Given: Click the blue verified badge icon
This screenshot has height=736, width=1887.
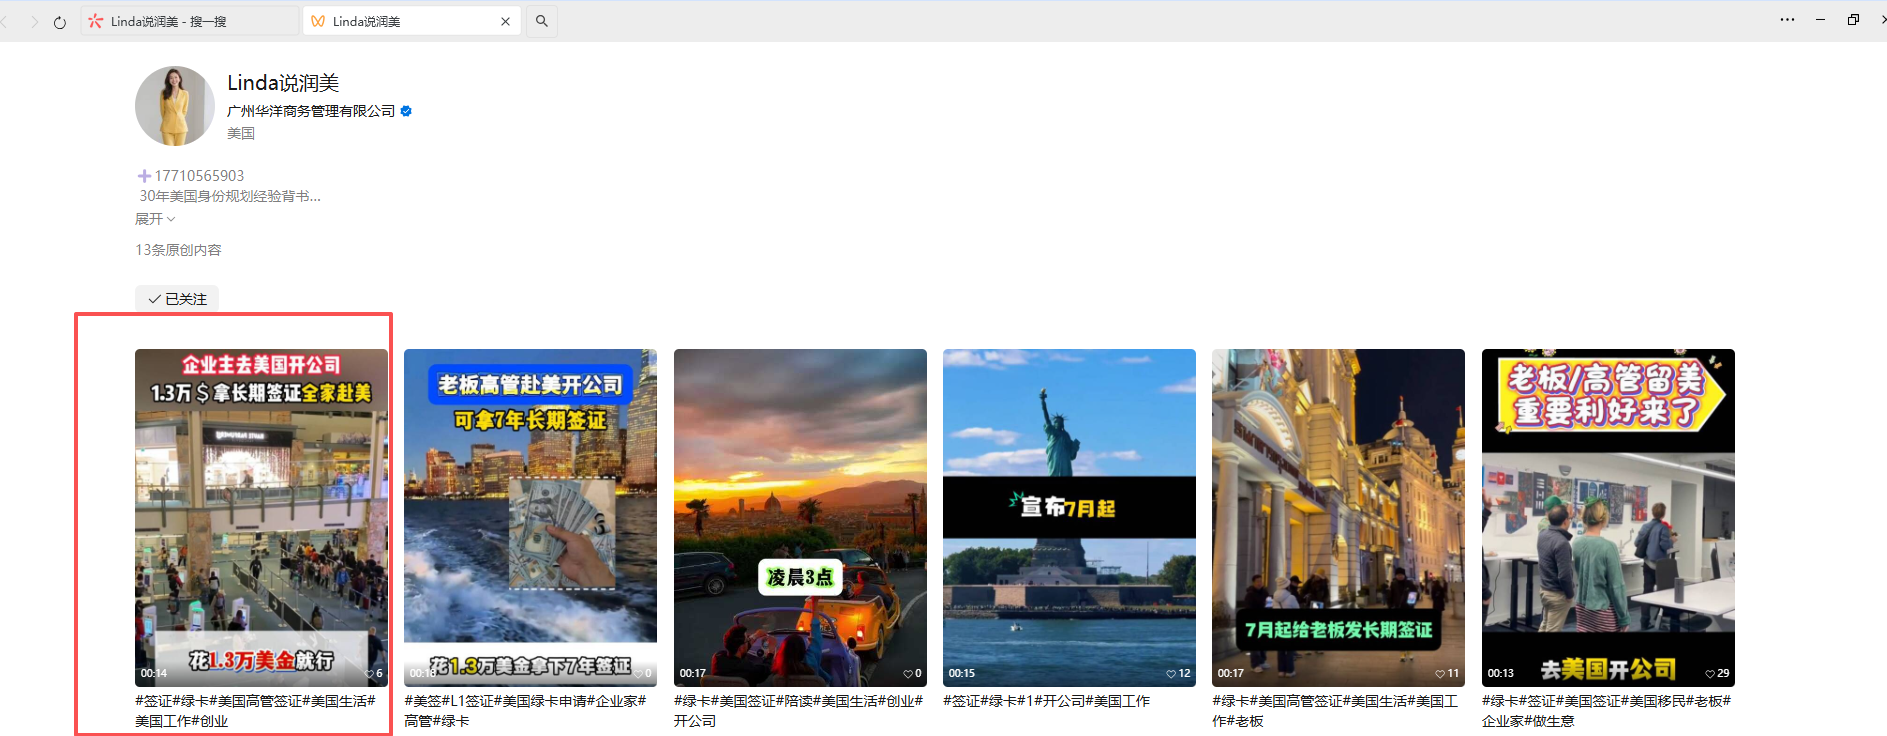Looking at the screenshot, I should (x=406, y=111).
